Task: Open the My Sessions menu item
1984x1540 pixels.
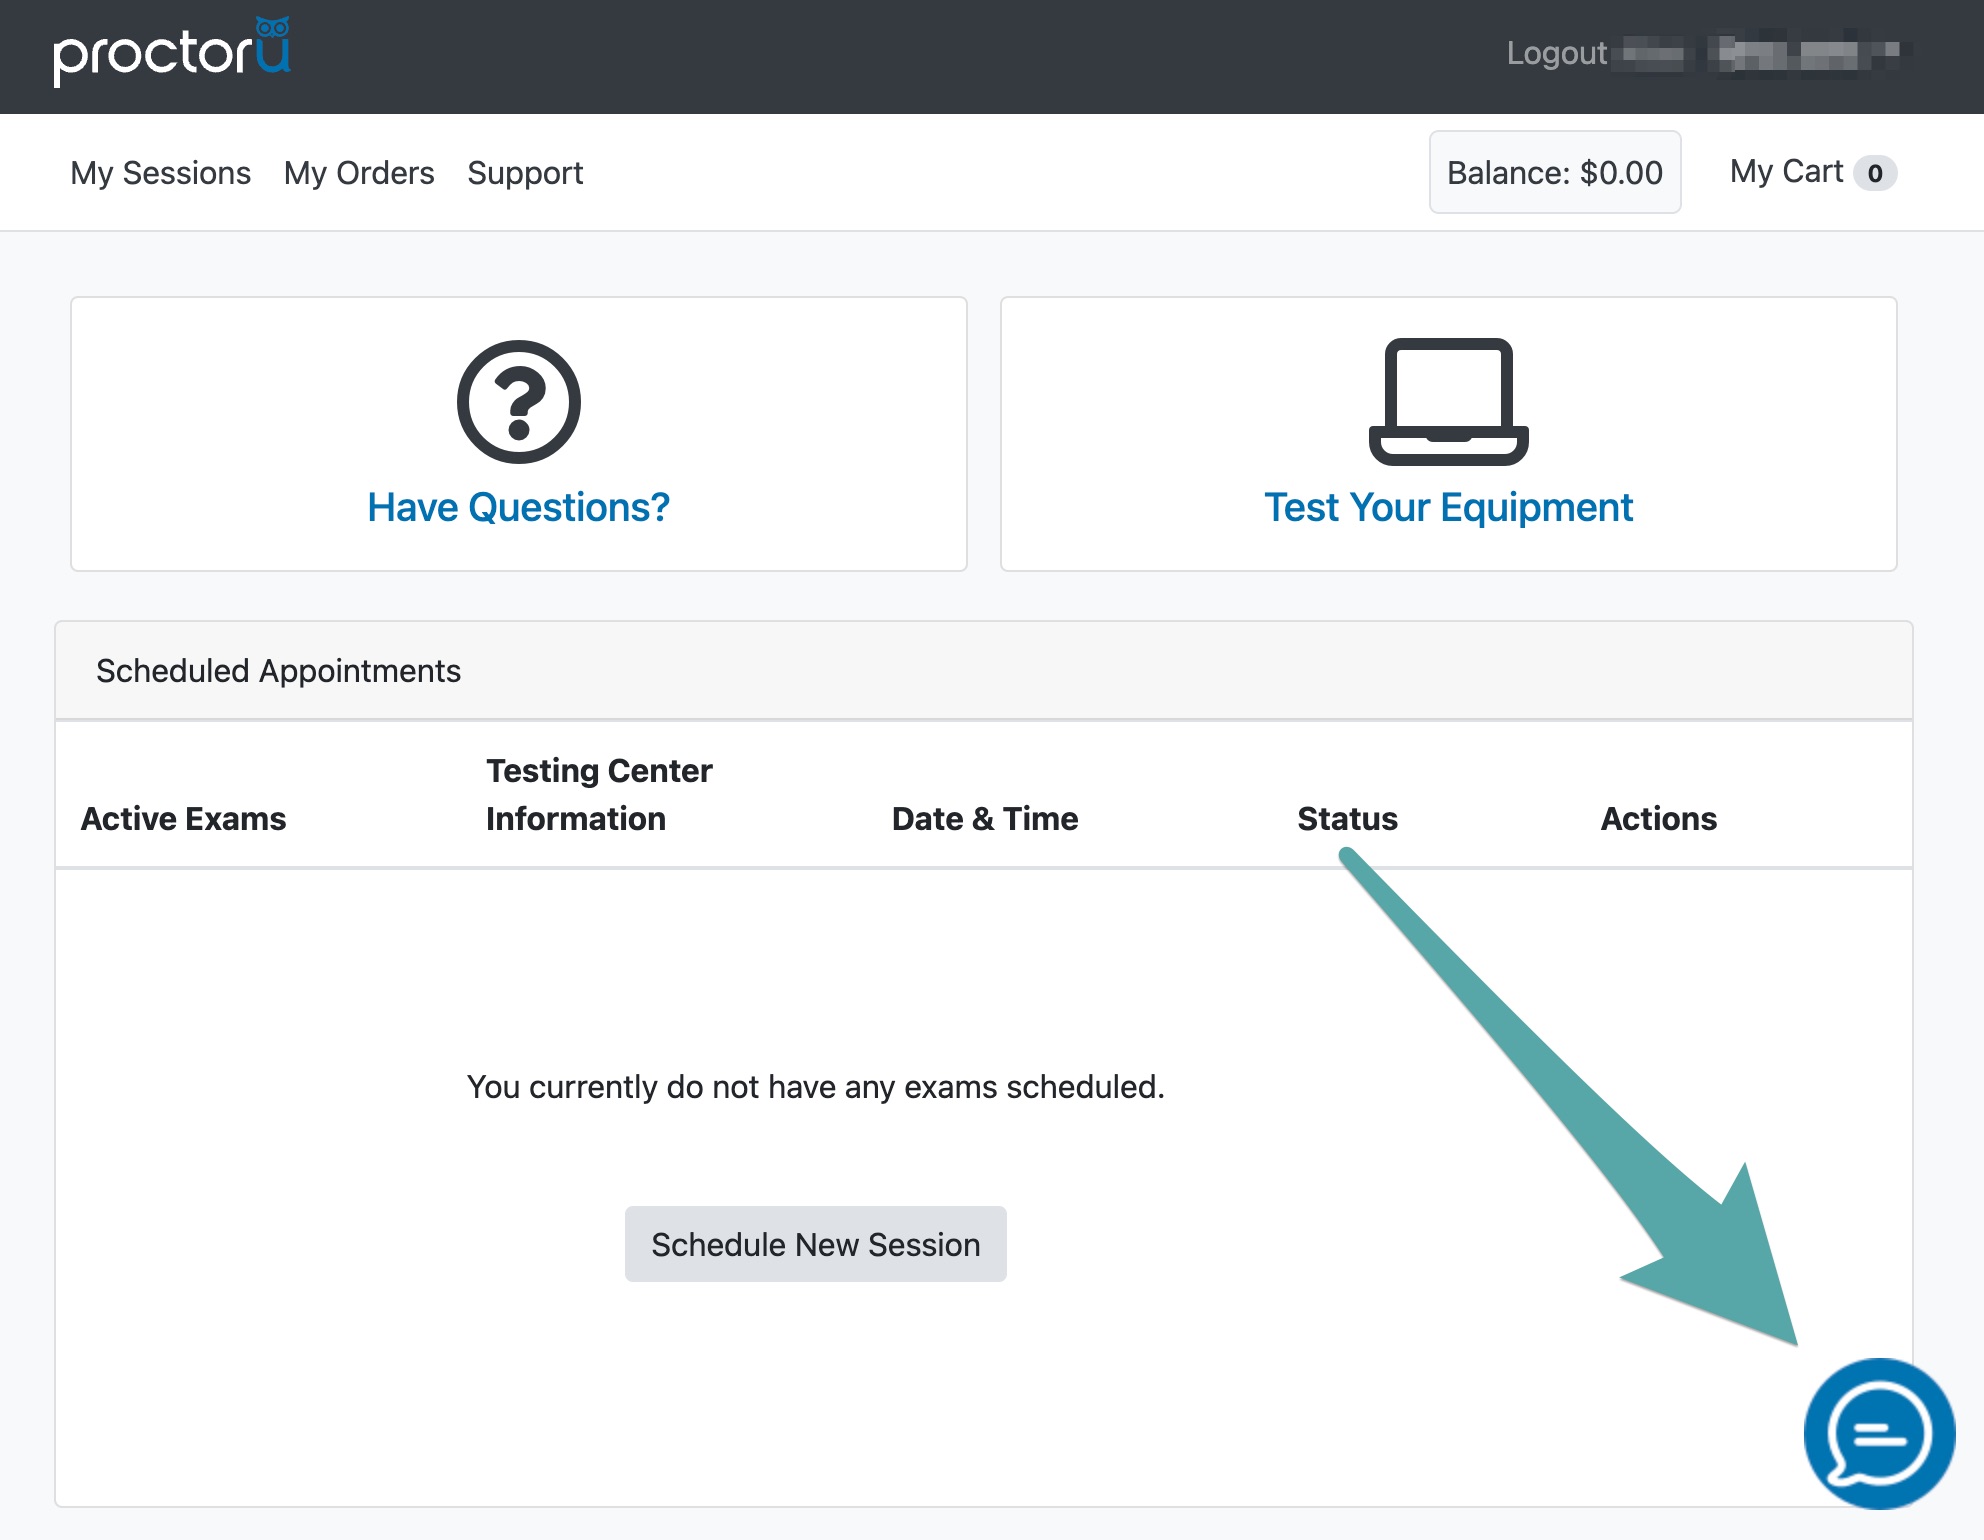Action: pyautogui.click(x=160, y=173)
